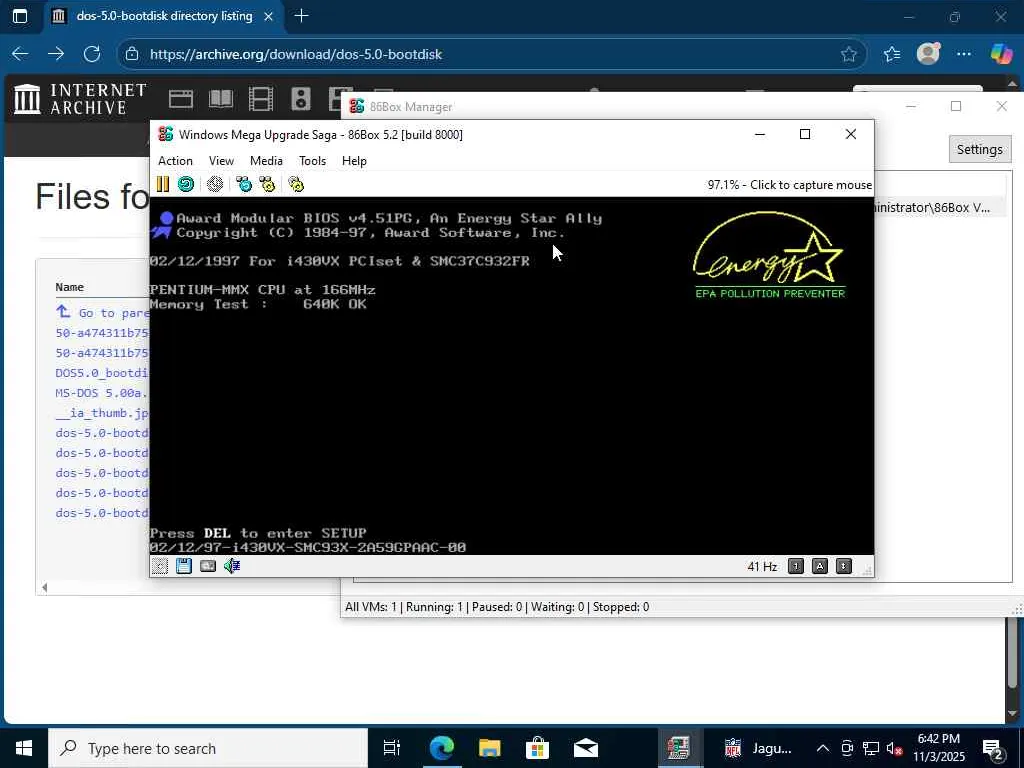Viewport: 1024px width, 768px height.
Task: Click the Name column header
Action: (x=69, y=287)
